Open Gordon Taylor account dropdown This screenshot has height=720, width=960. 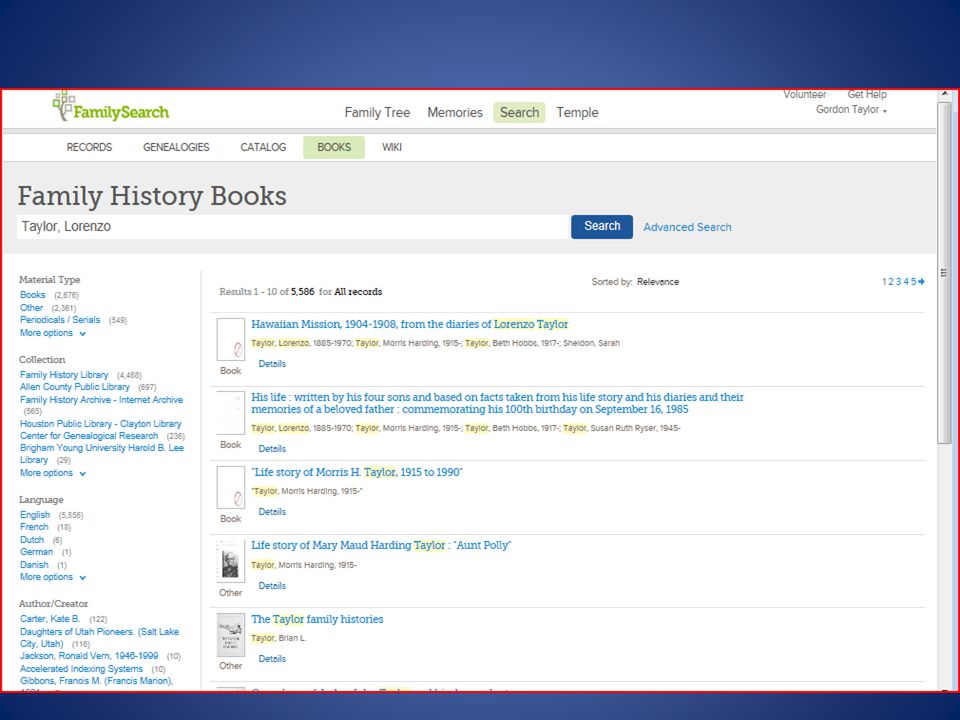click(851, 110)
